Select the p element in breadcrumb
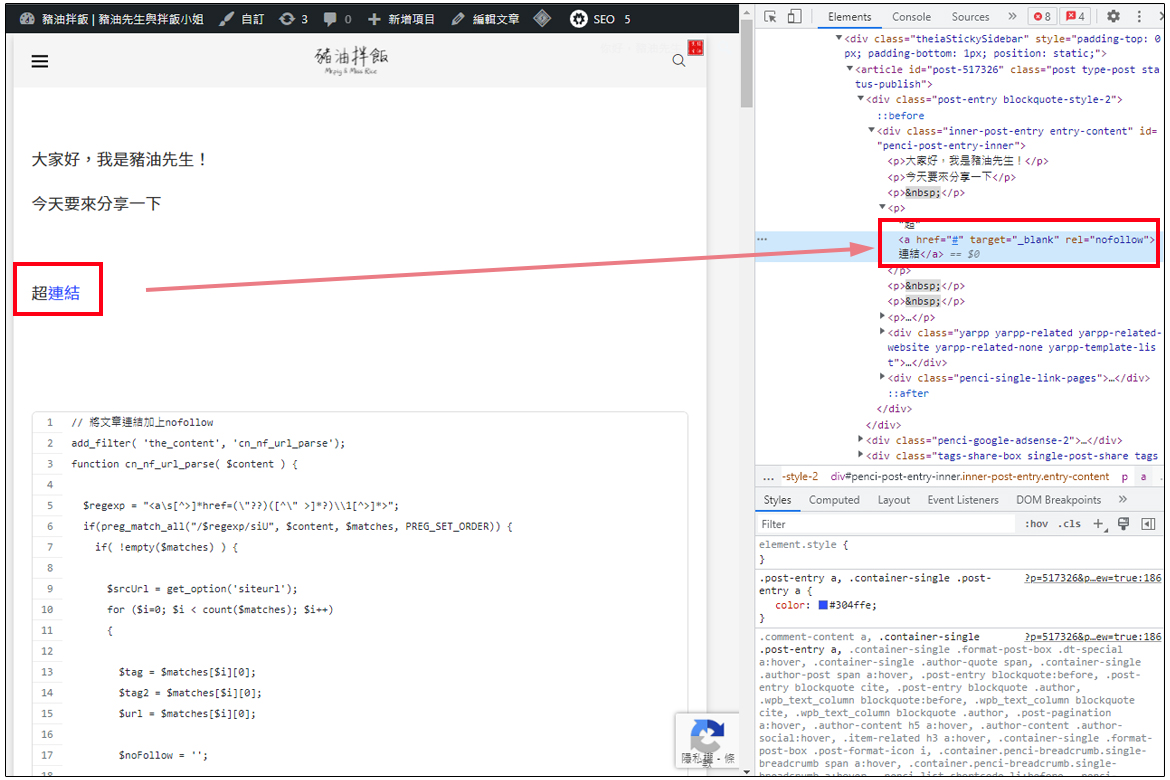1170x780 pixels. point(1124,476)
